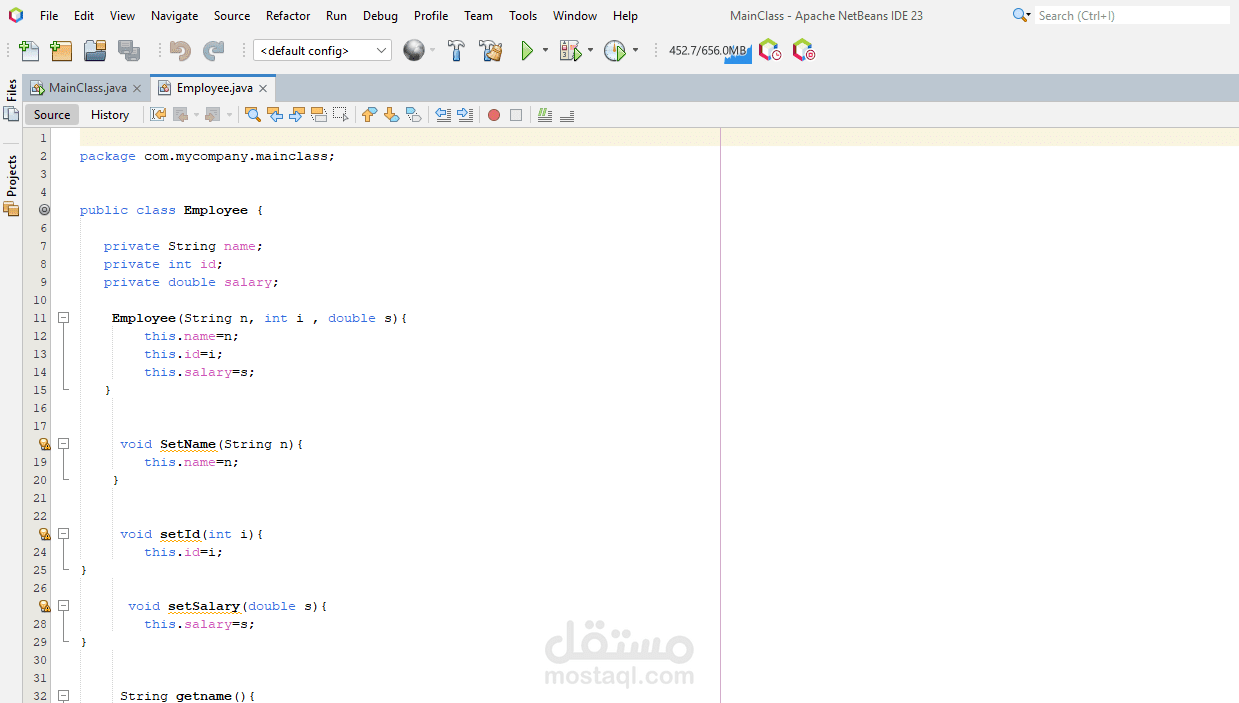Open the default config dropdown
The image size is (1239, 703).
pyautogui.click(x=322, y=50)
